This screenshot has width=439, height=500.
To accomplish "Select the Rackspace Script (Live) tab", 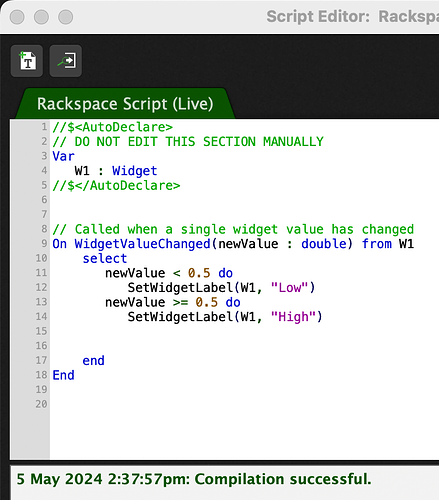I will 125,104.
